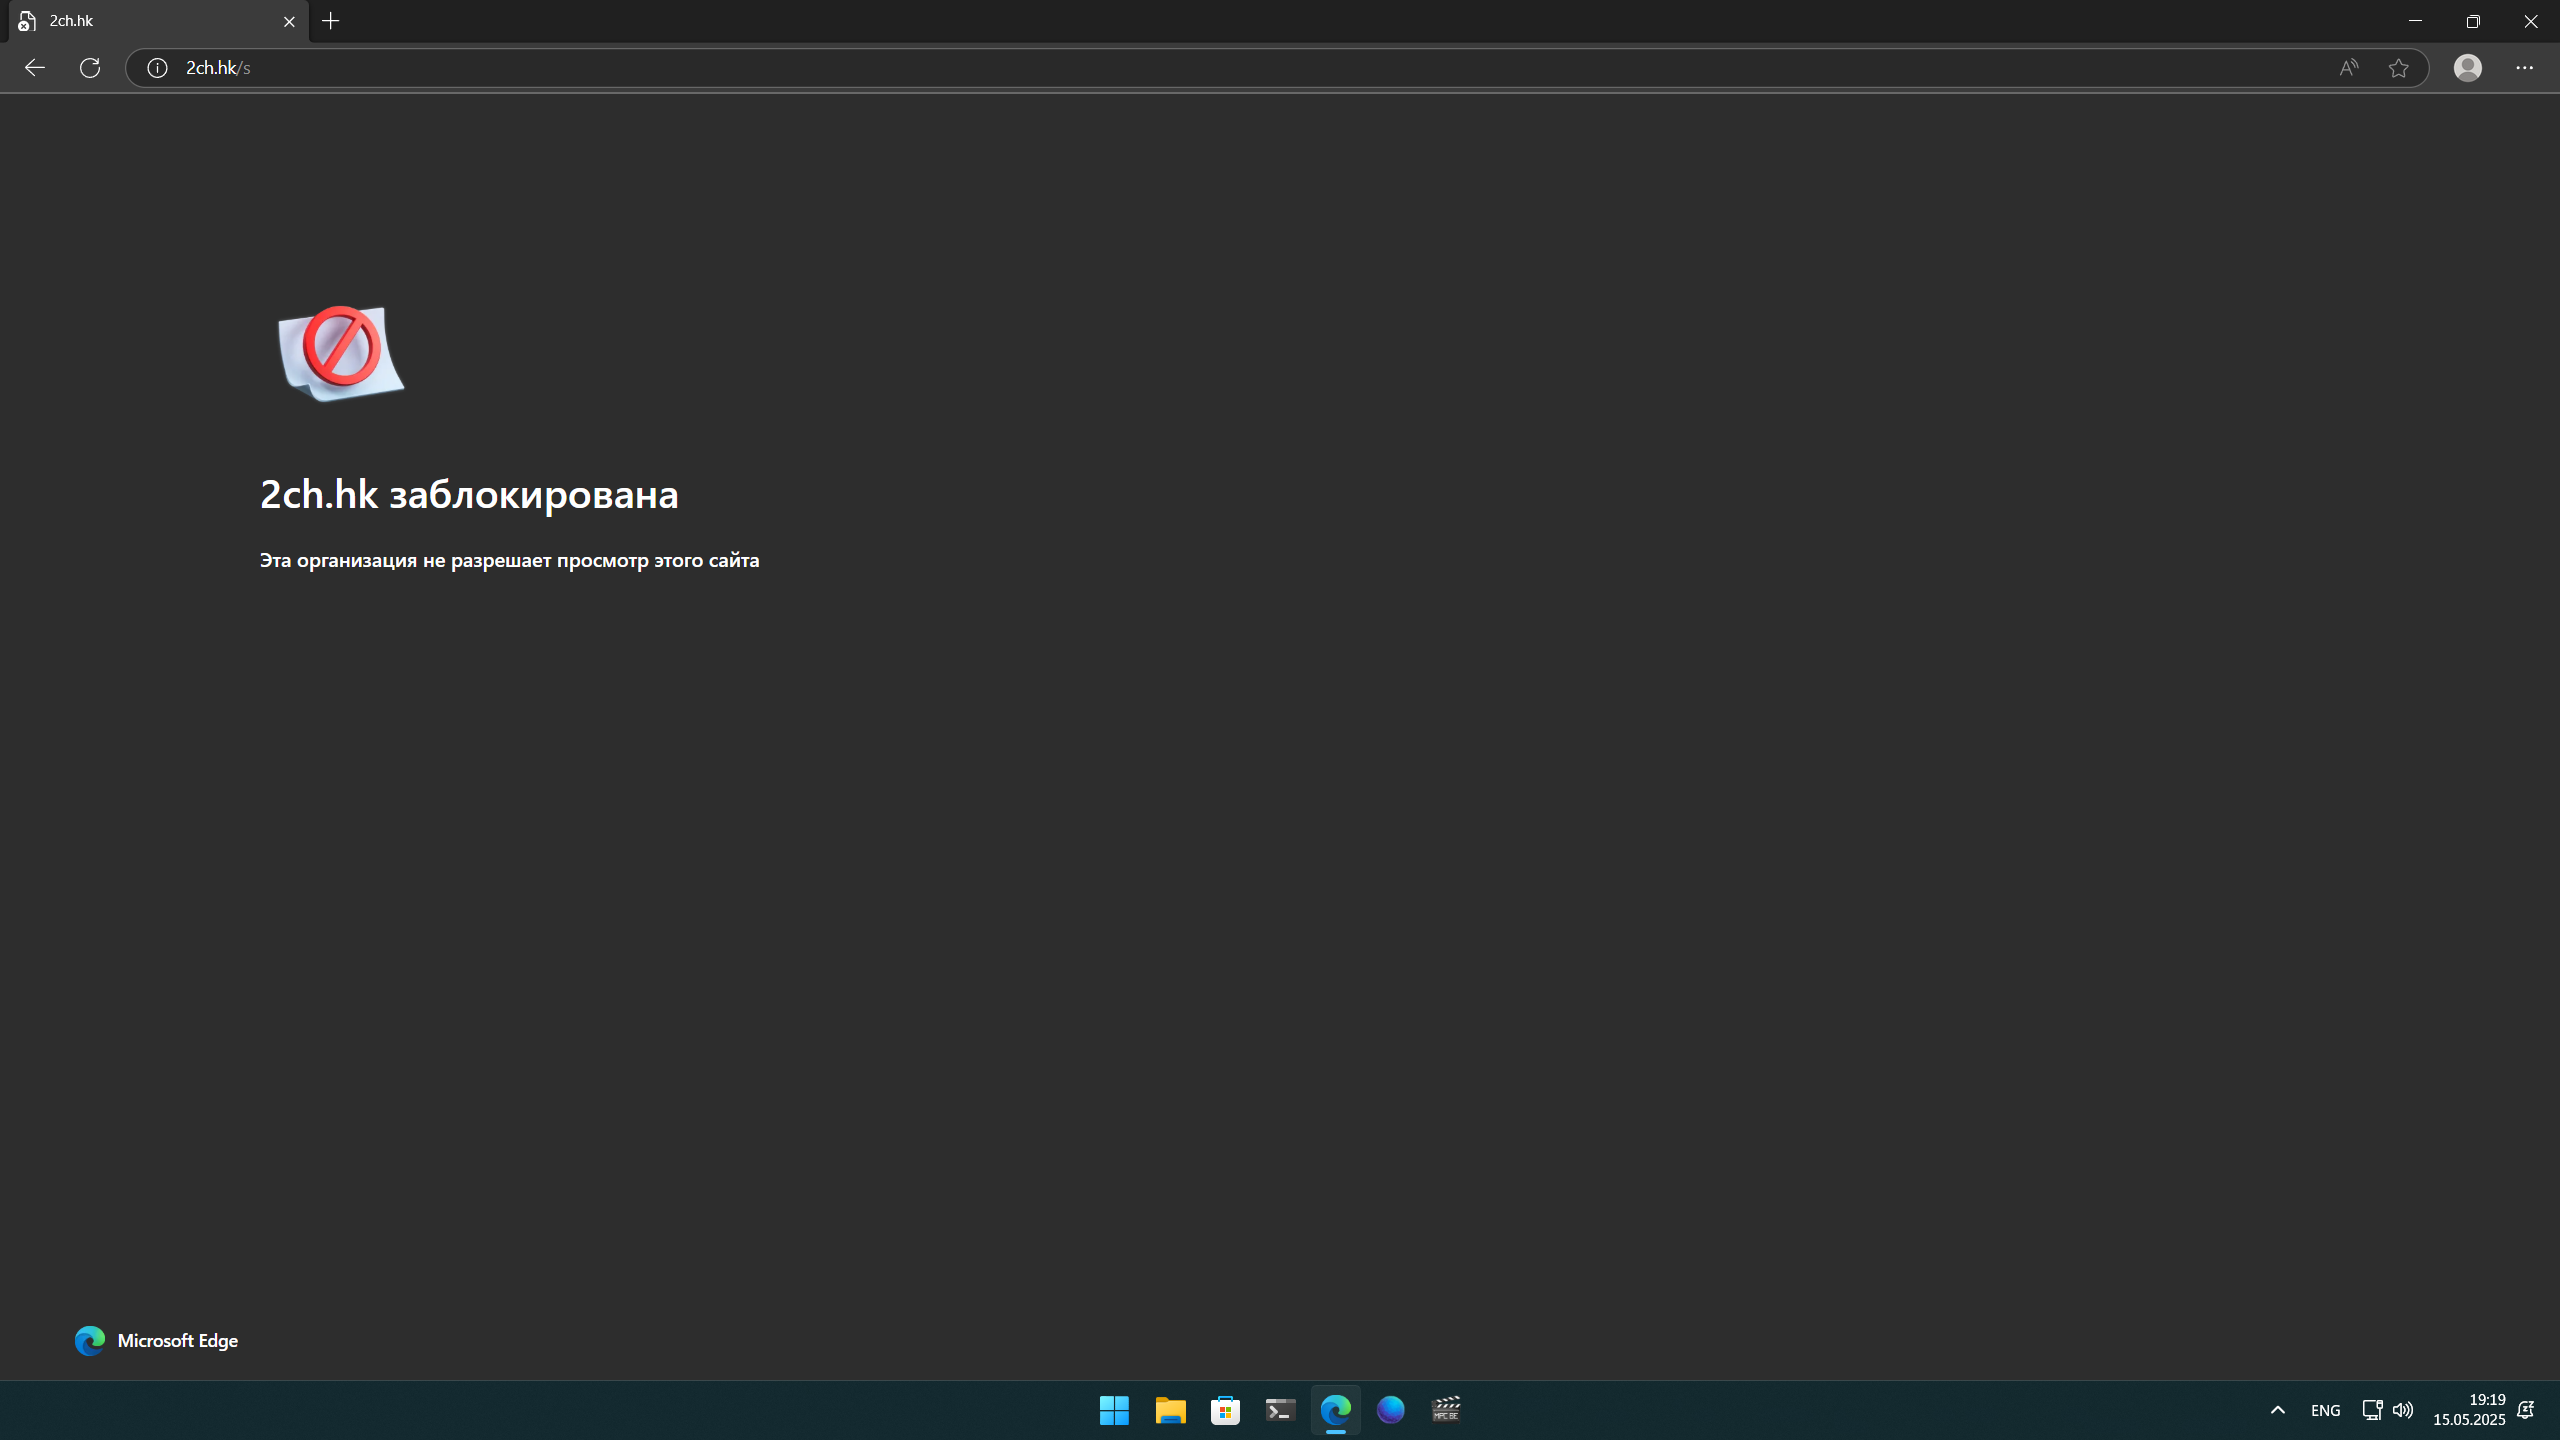Open File Explorer from taskbar
Screen dimensions: 2560x1440
tap(1170, 1410)
